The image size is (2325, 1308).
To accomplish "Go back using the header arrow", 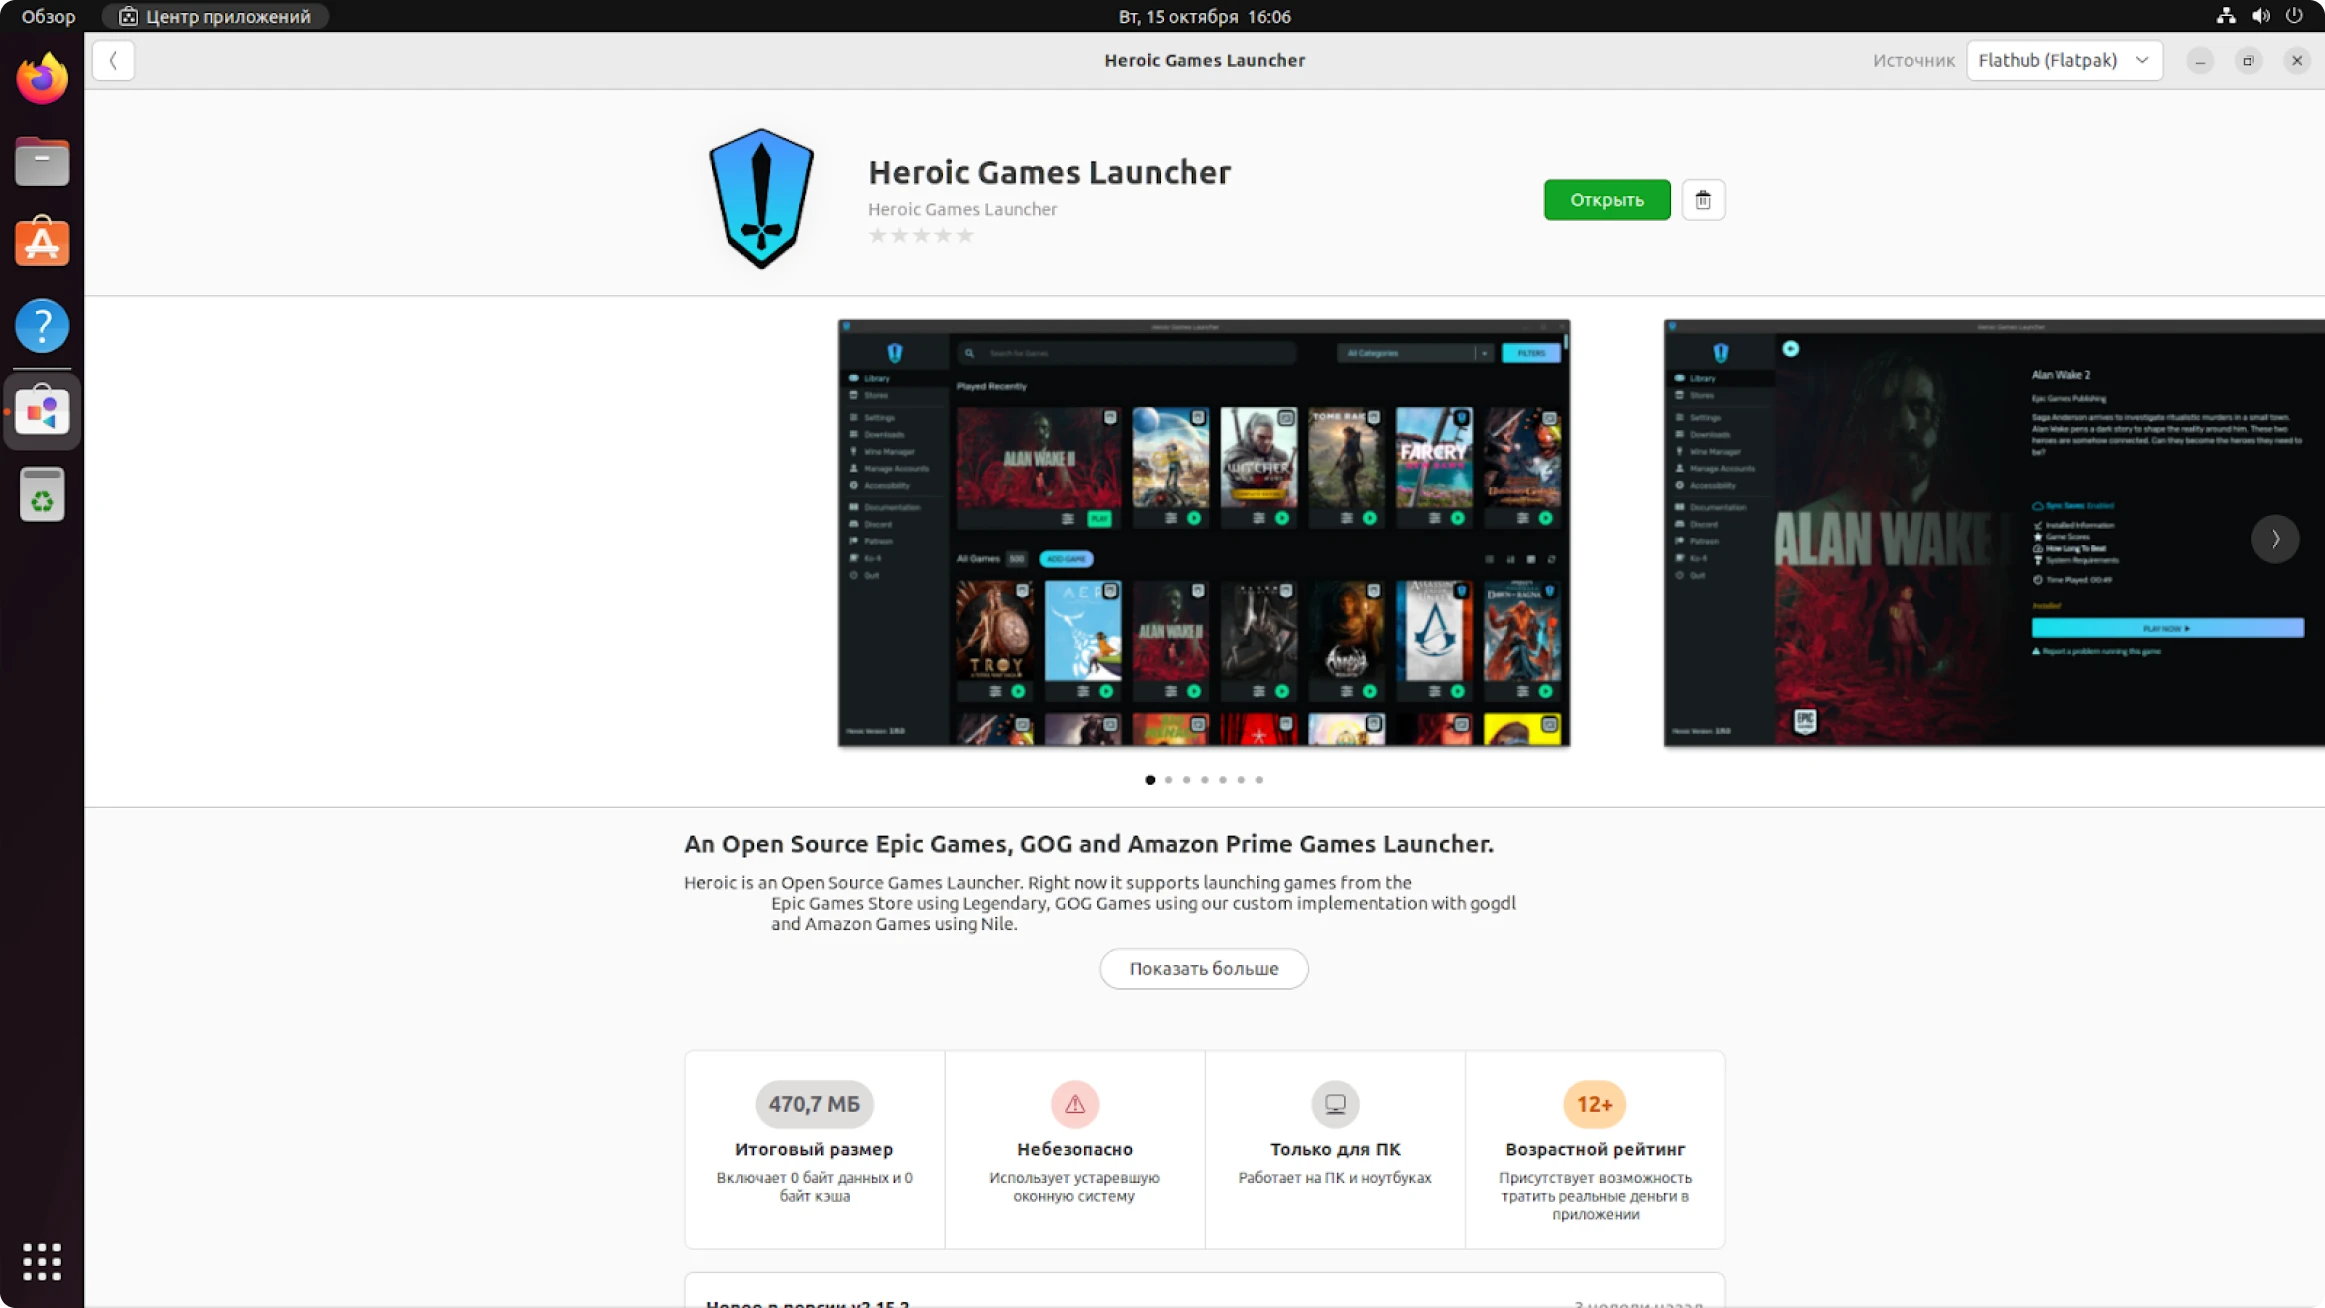I will click(113, 60).
